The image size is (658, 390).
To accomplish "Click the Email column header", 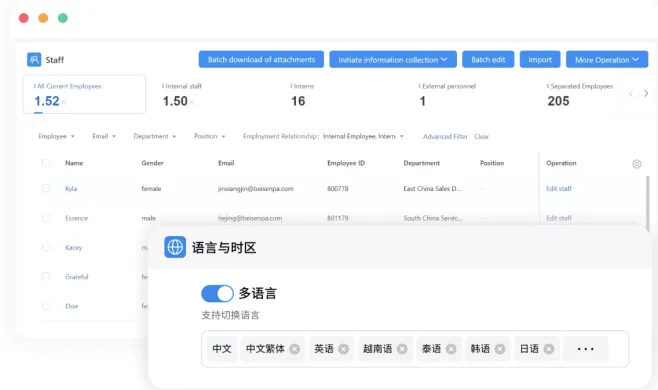I will [x=226, y=163].
